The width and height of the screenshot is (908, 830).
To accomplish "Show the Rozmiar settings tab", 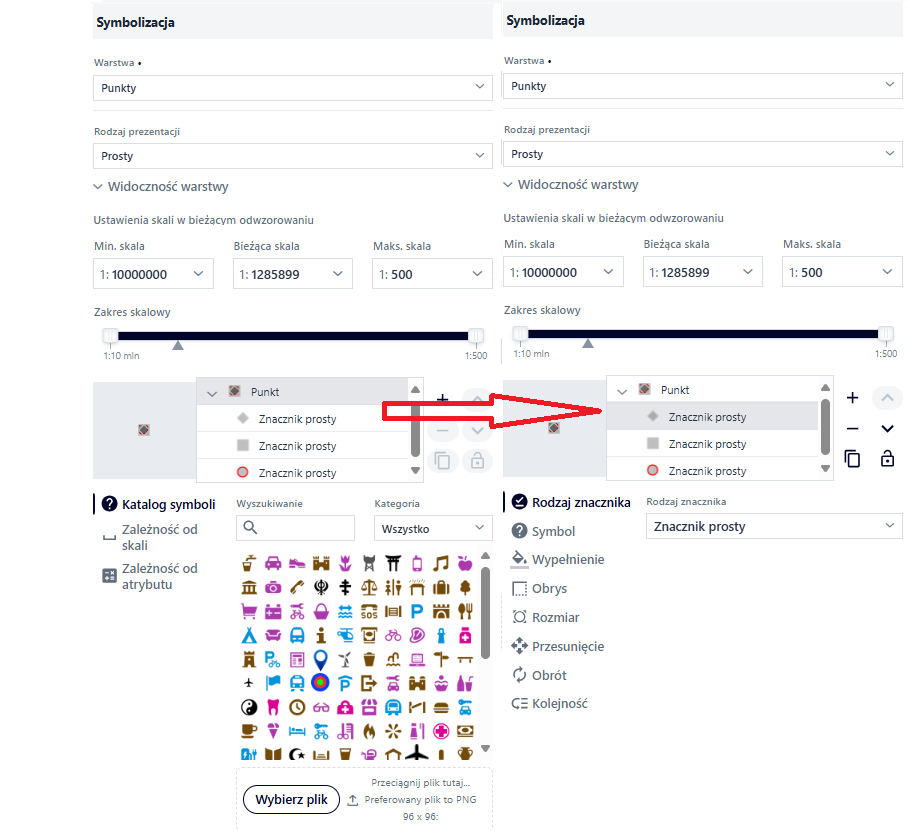I will point(555,618).
